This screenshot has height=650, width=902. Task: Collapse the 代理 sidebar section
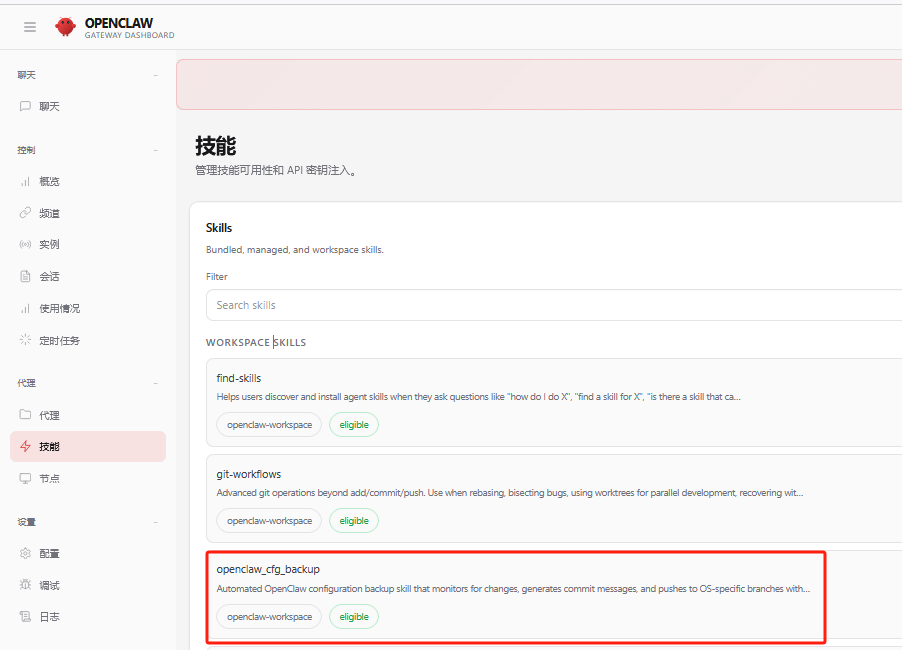pyautogui.click(x=155, y=383)
